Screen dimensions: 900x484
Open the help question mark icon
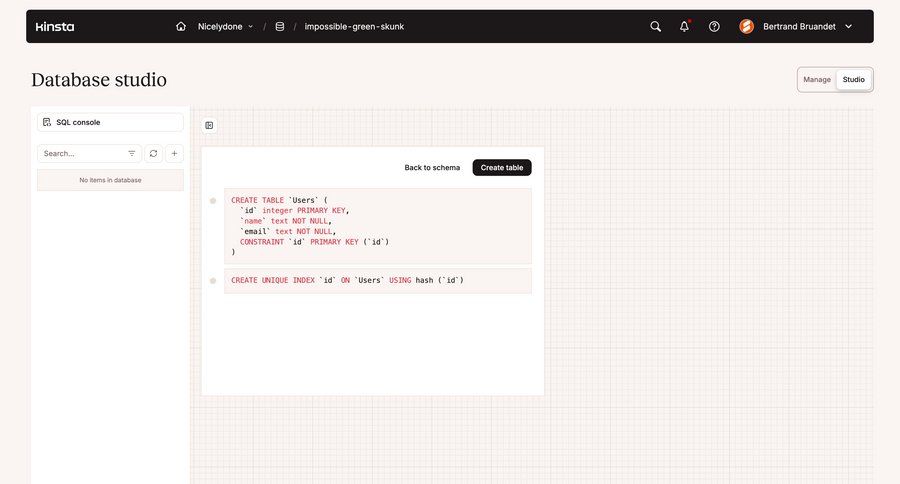point(714,27)
